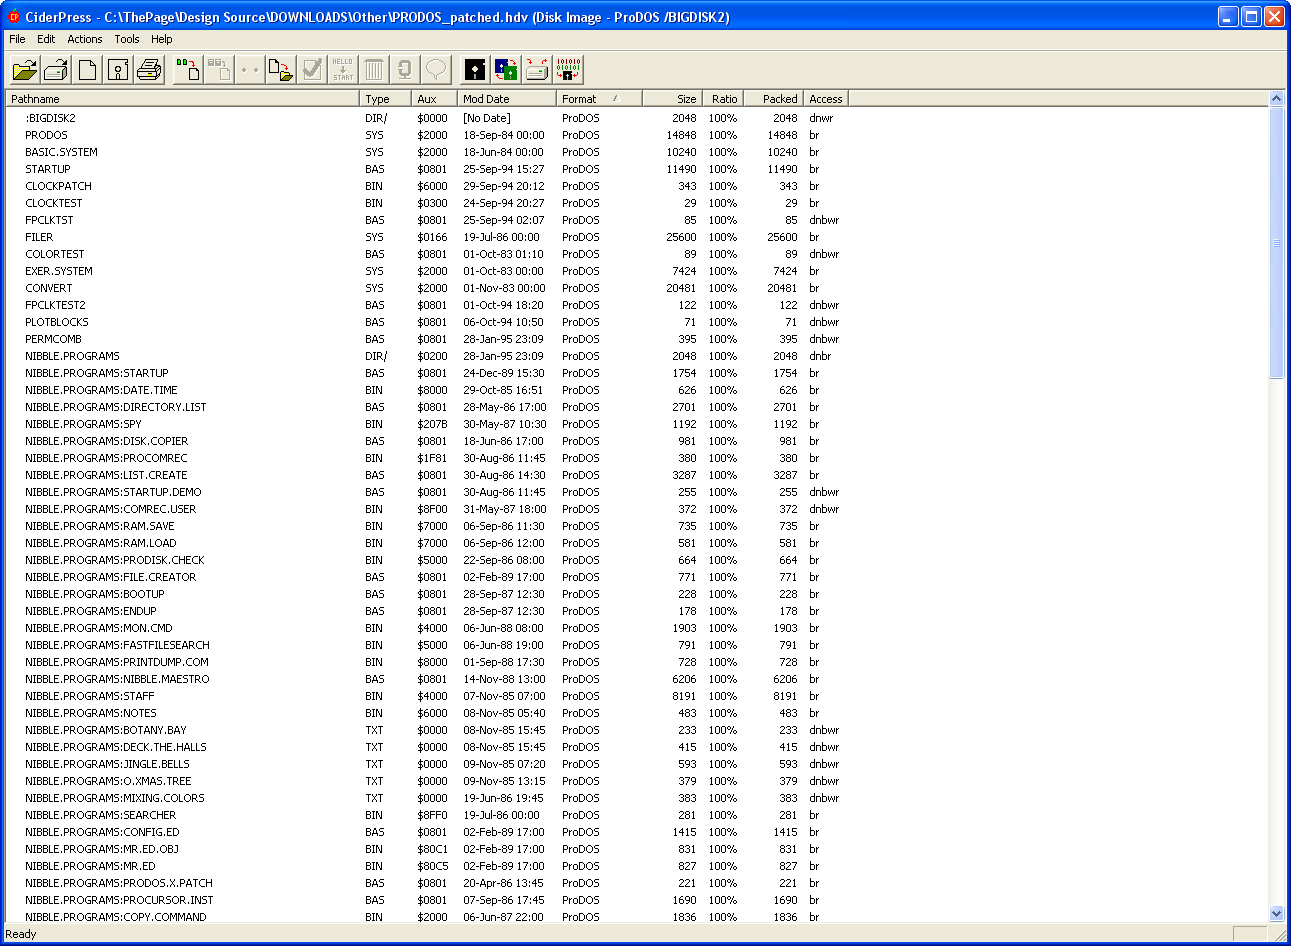Viewport: 1291px width, 946px height.
Task: Sort by the Access column header
Action: tap(825, 99)
